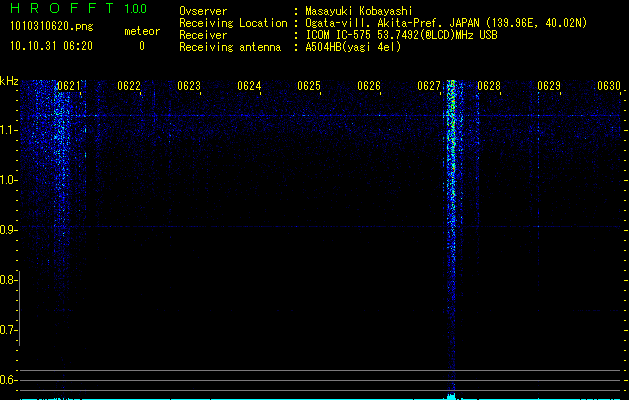
Task: Click the 0623 time marker
Action: pos(189,86)
